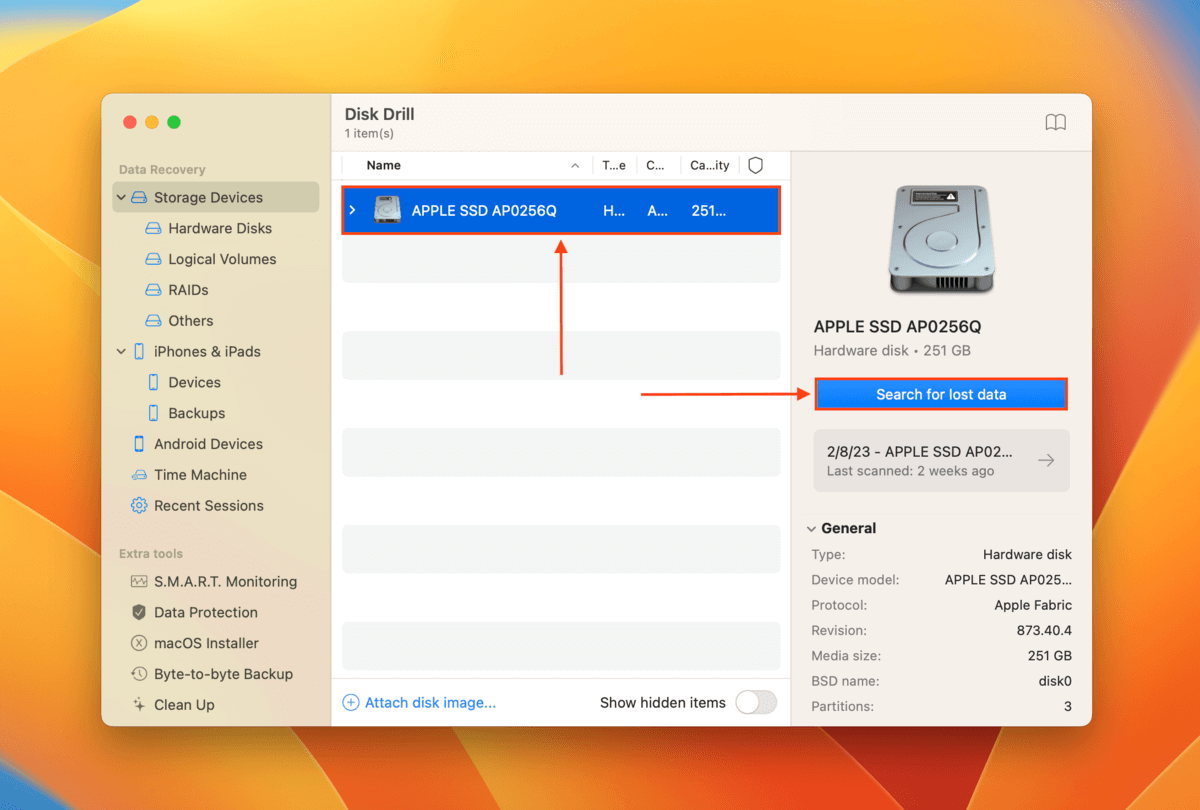Screen dimensions: 1200x810
Task: Click Search for lost data button
Action: pyautogui.click(x=941, y=395)
